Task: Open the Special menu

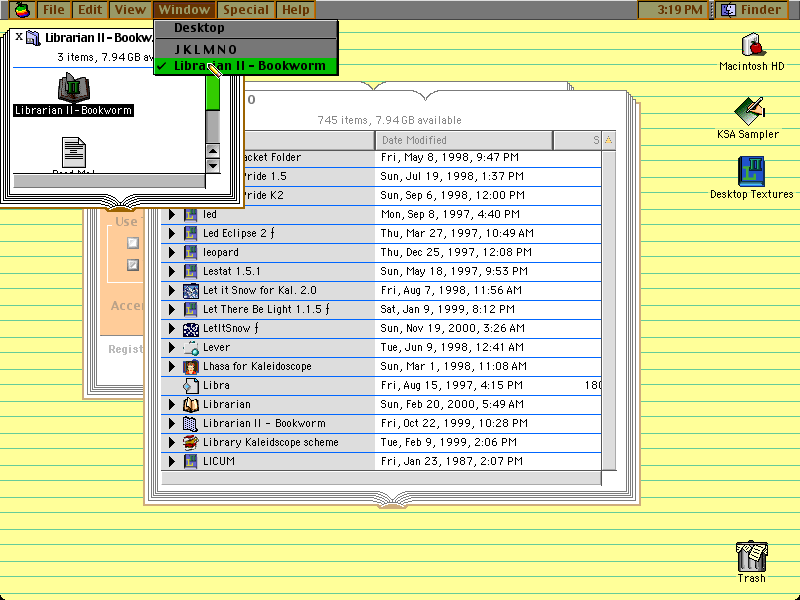Action: click(x=246, y=10)
